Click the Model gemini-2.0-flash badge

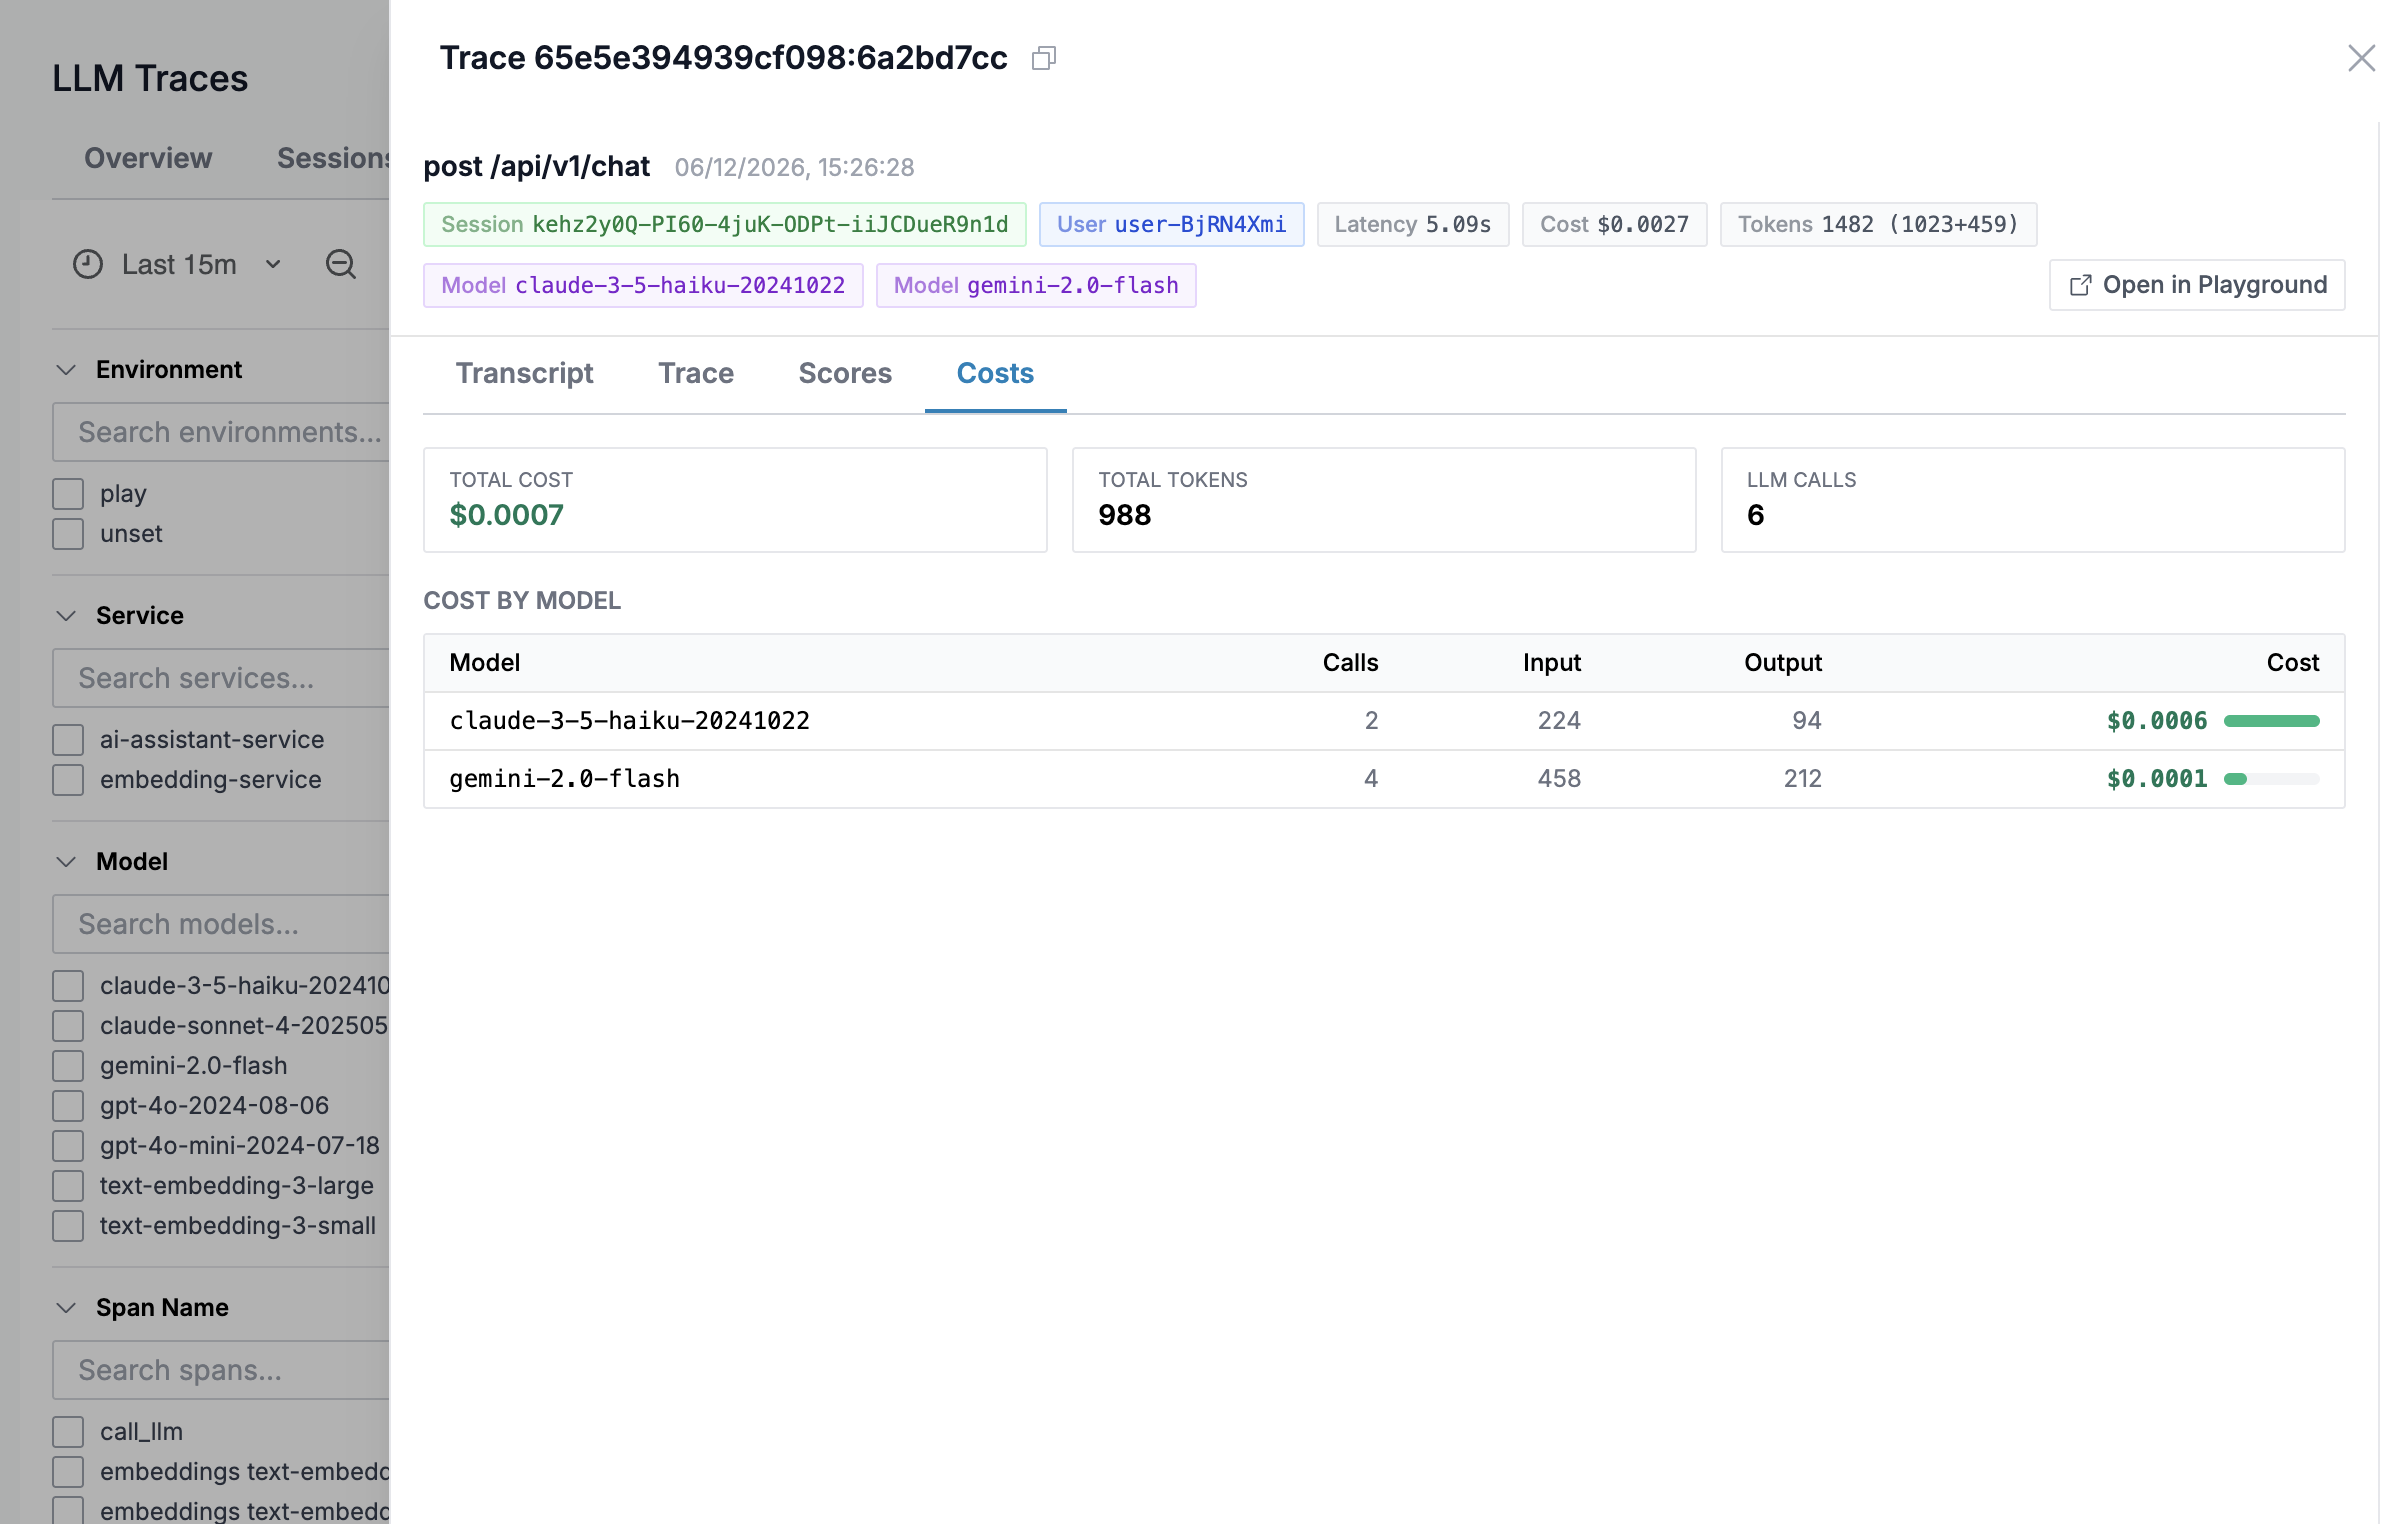click(1036, 285)
